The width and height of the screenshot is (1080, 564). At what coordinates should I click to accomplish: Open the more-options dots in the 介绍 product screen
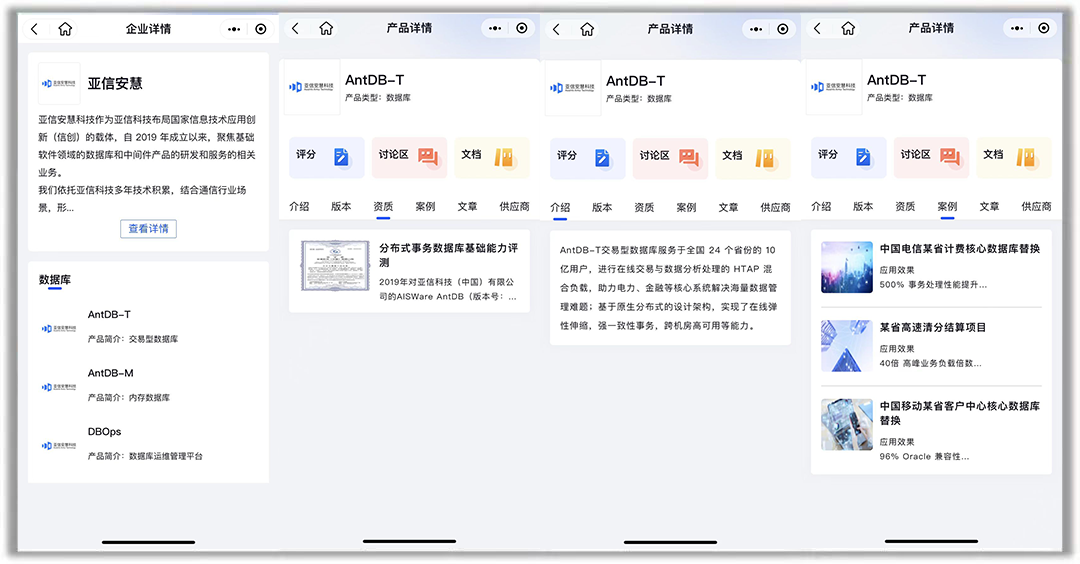click(x=756, y=29)
